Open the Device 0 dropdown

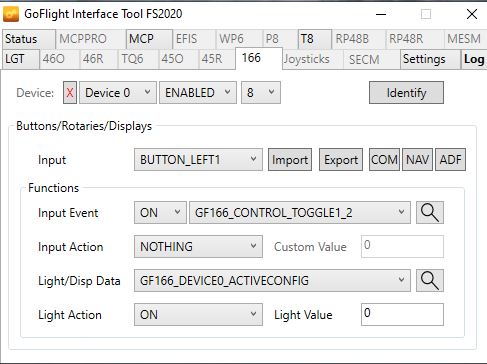click(118, 93)
